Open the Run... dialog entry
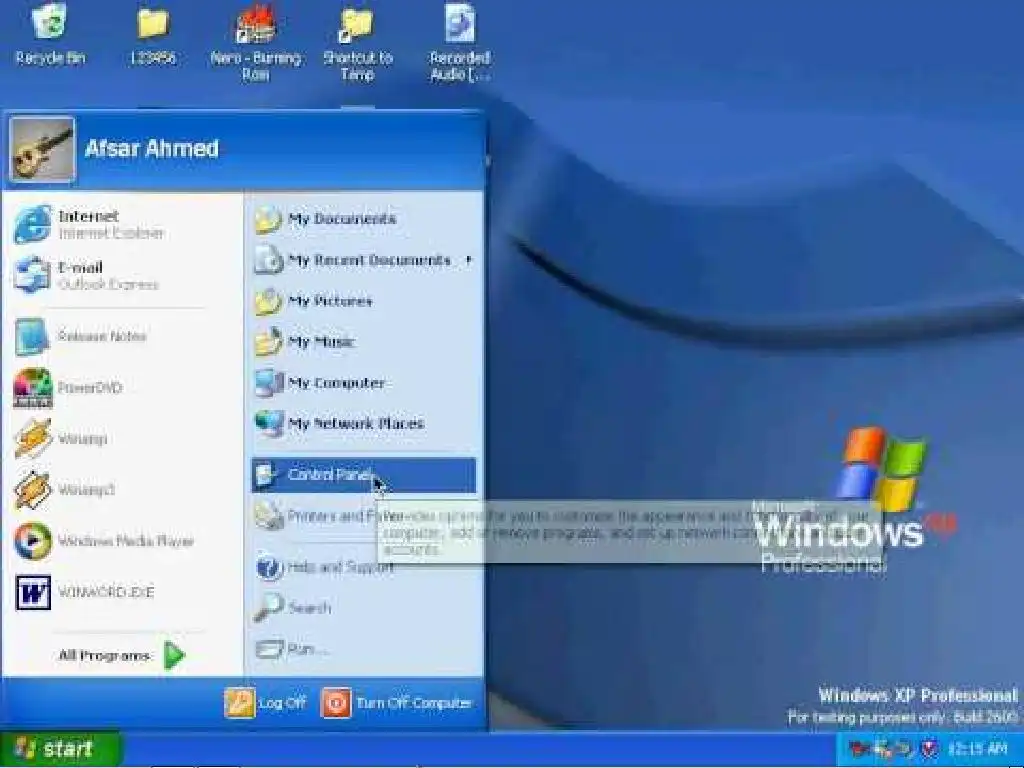 click(293, 648)
